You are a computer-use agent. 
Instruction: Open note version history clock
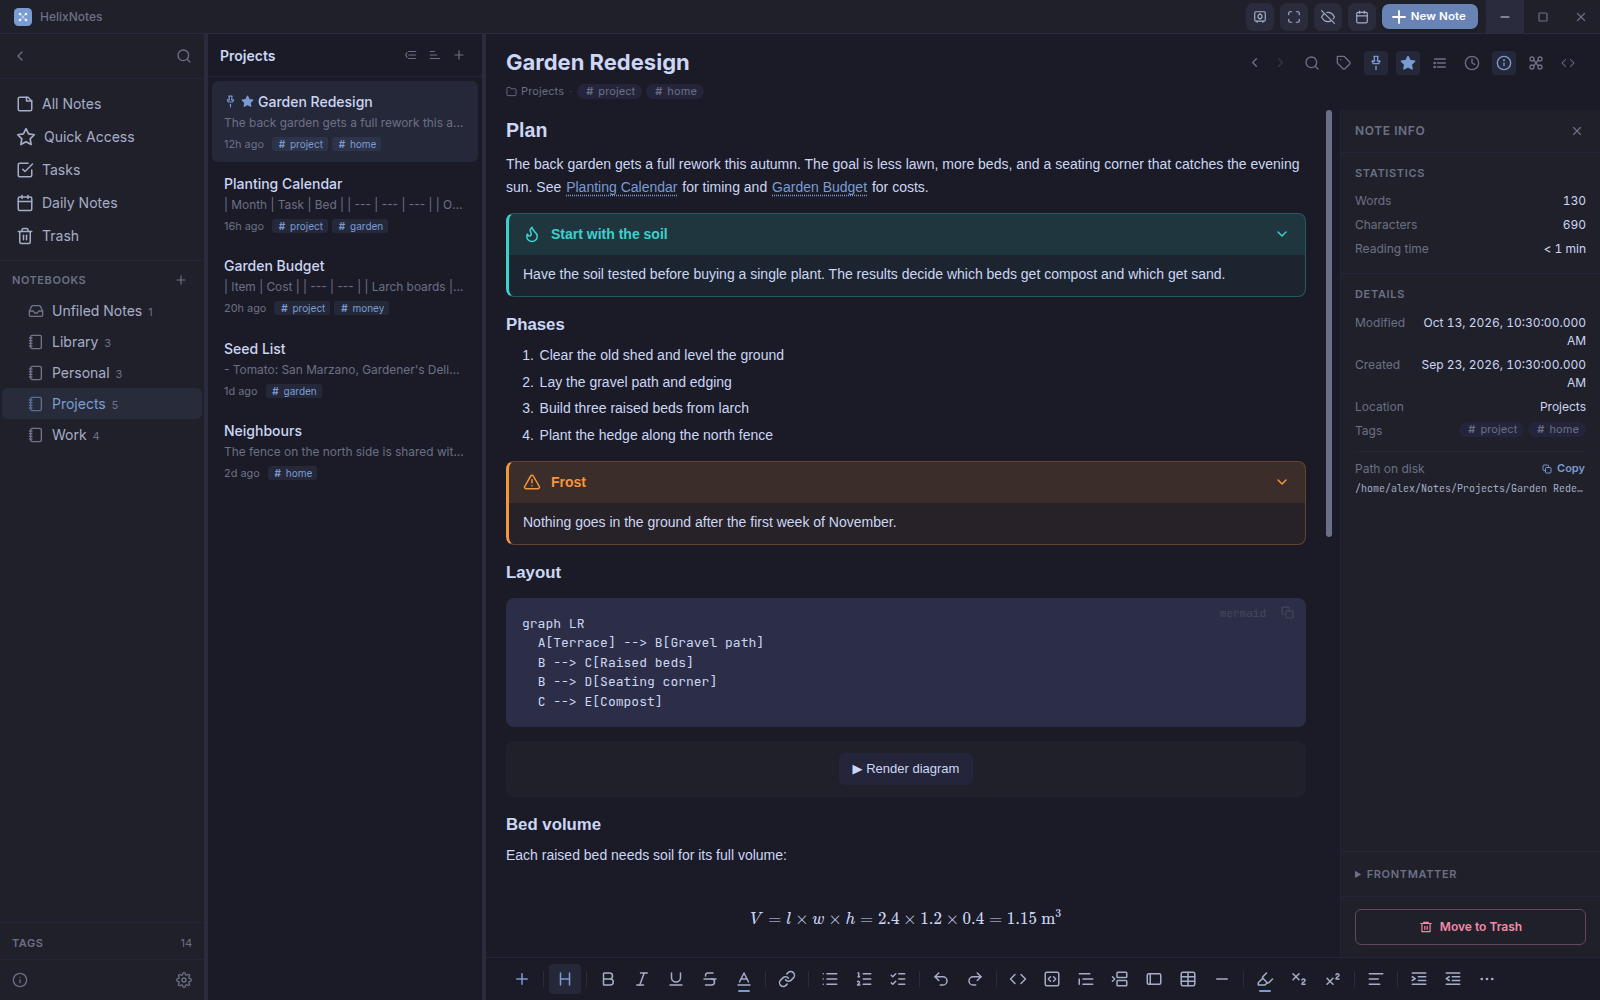(x=1472, y=63)
